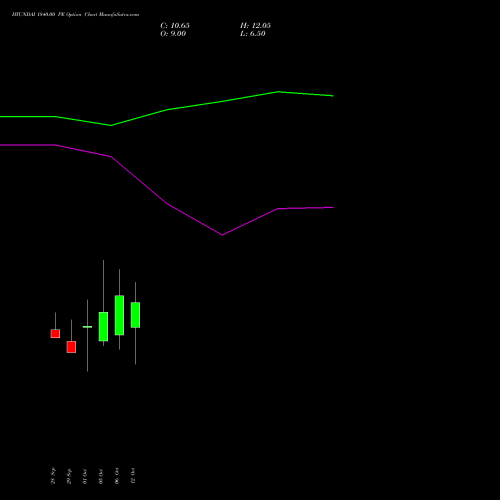
Task: Select the 01 Oct doji candlestick
Action: click(87, 327)
